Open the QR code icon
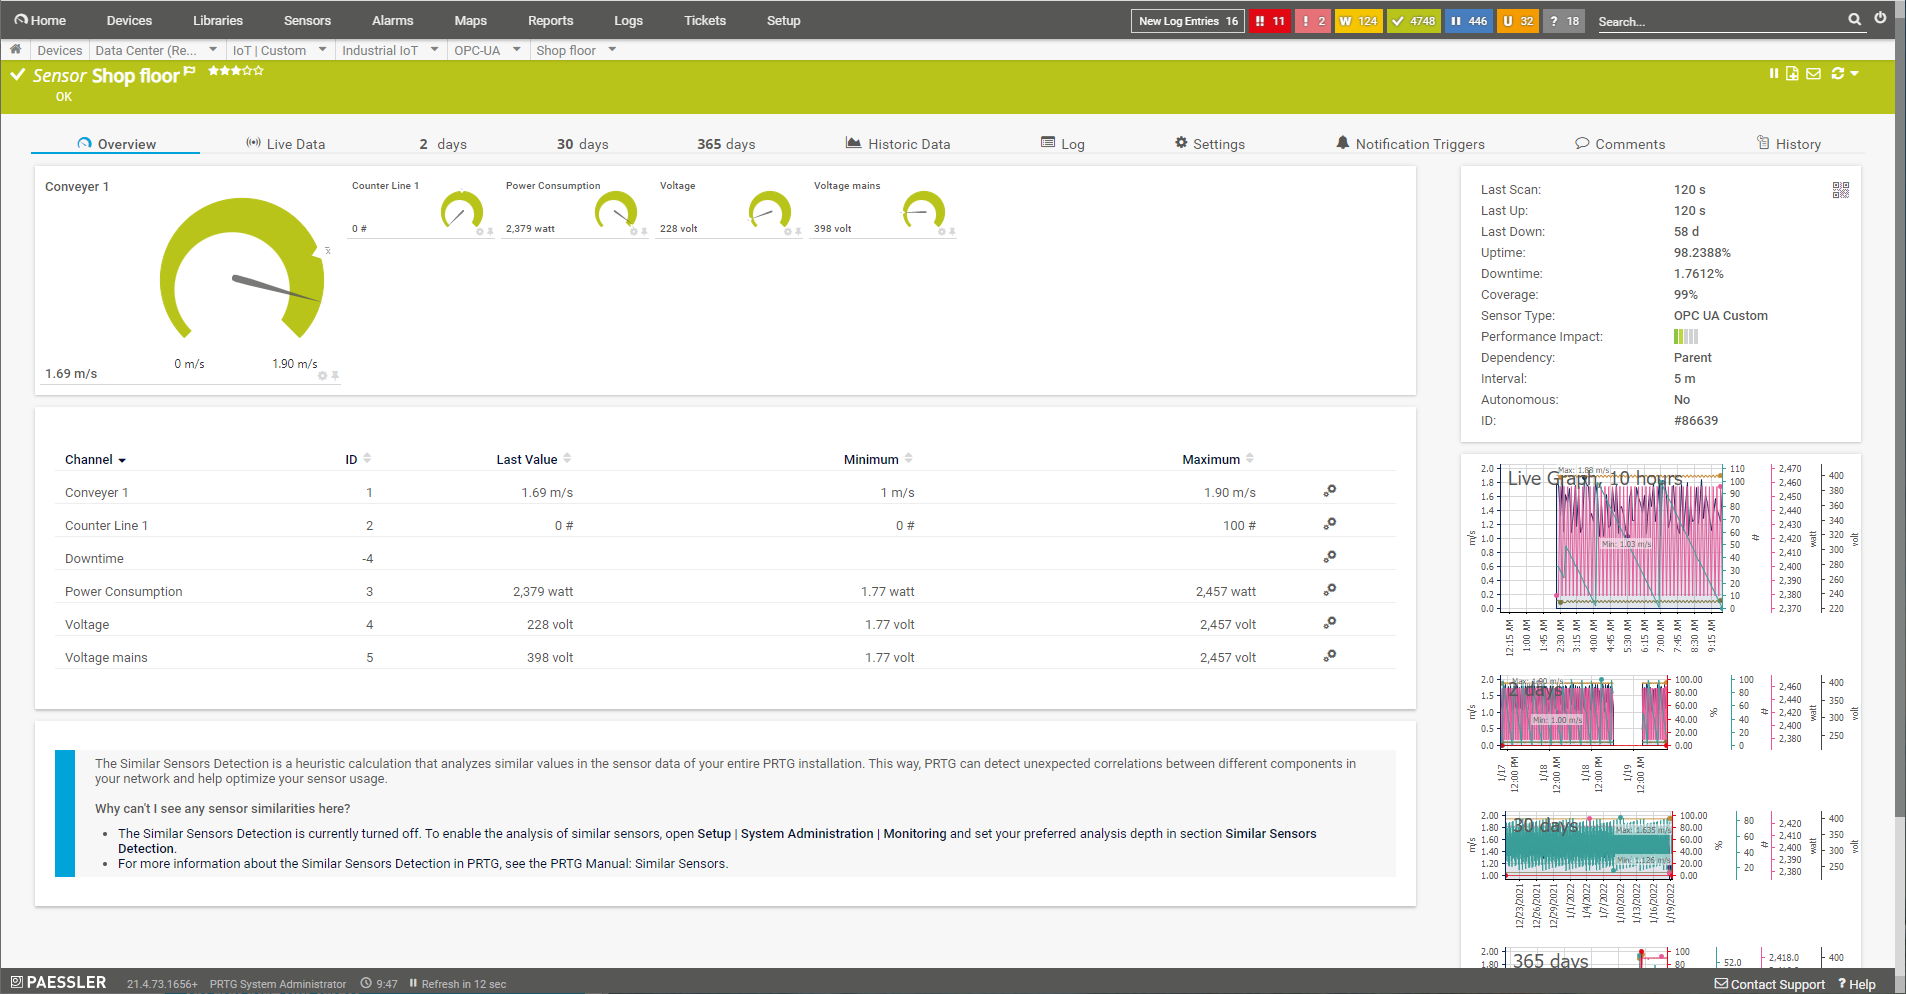This screenshot has height=994, width=1906. 1840,190
